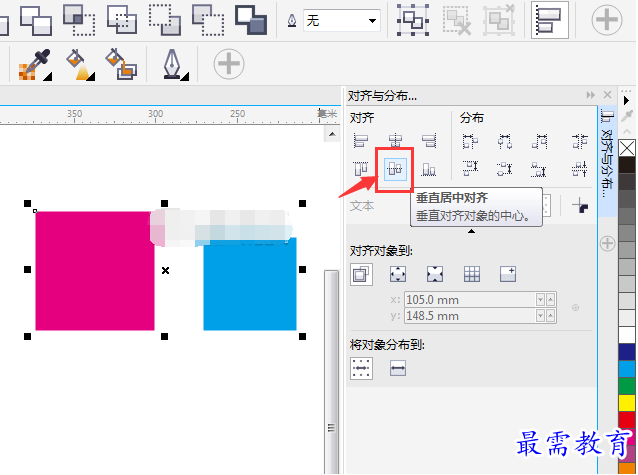The height and width of the screenshot is (475, 638).
Task: Click the palette eyedropper icon
Action: [627, 116]
